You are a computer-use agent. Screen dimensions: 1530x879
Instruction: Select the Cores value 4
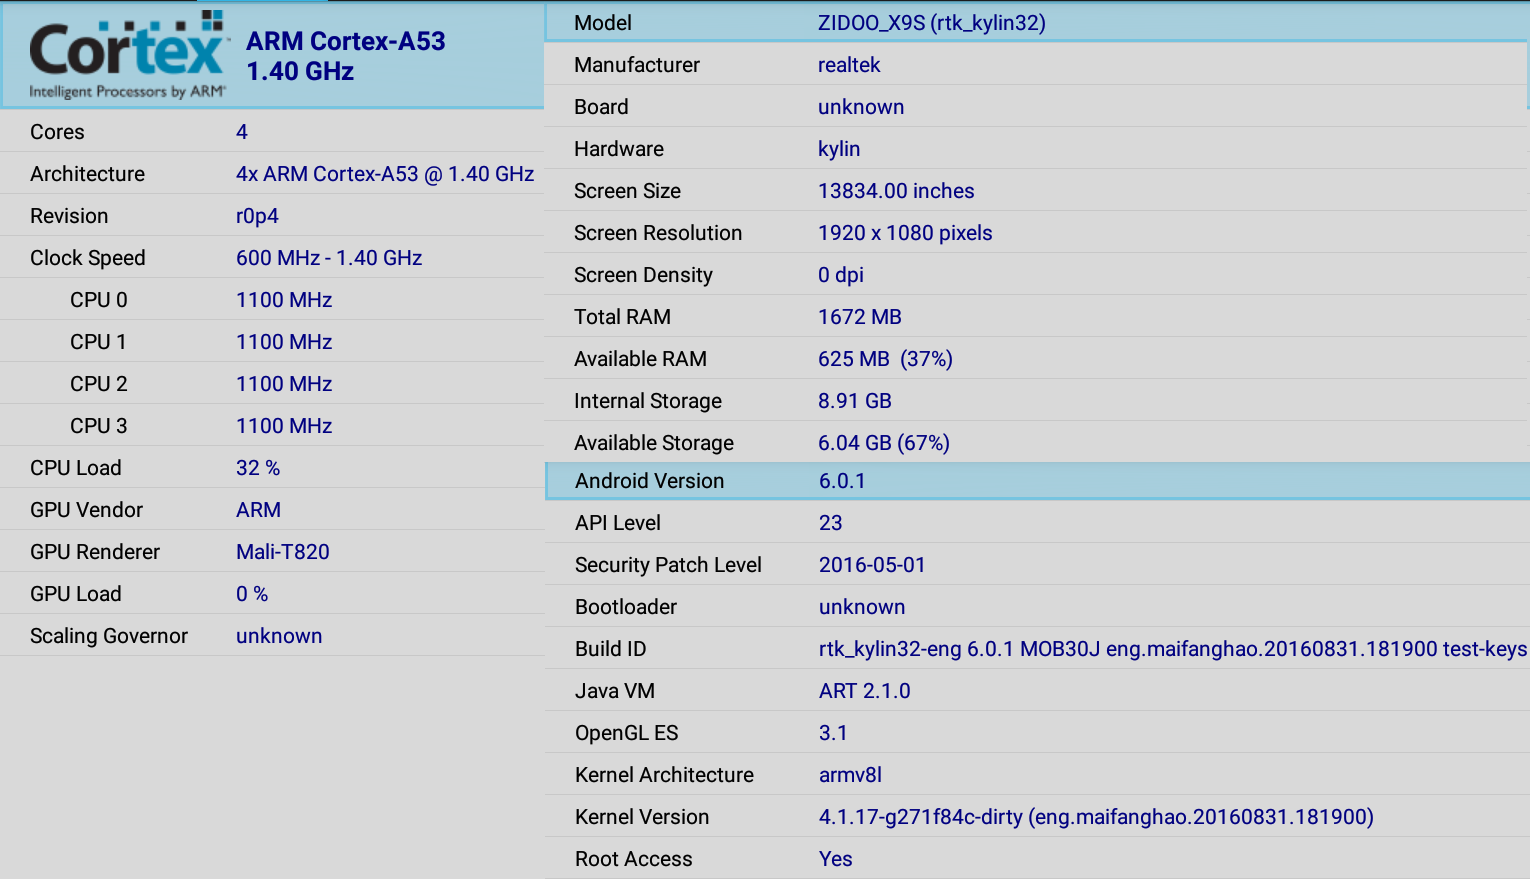(242, 132)
